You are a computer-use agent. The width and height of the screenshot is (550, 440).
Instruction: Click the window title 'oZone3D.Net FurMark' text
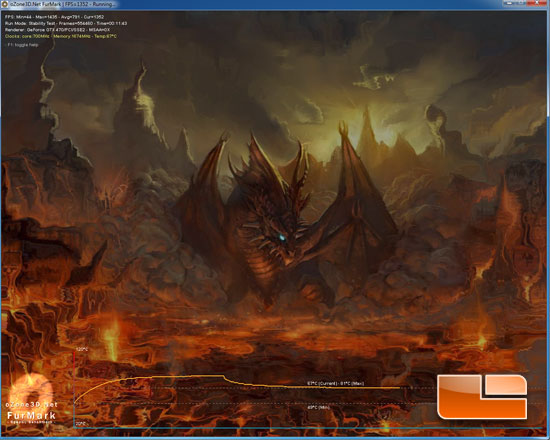tap(36, 4)
